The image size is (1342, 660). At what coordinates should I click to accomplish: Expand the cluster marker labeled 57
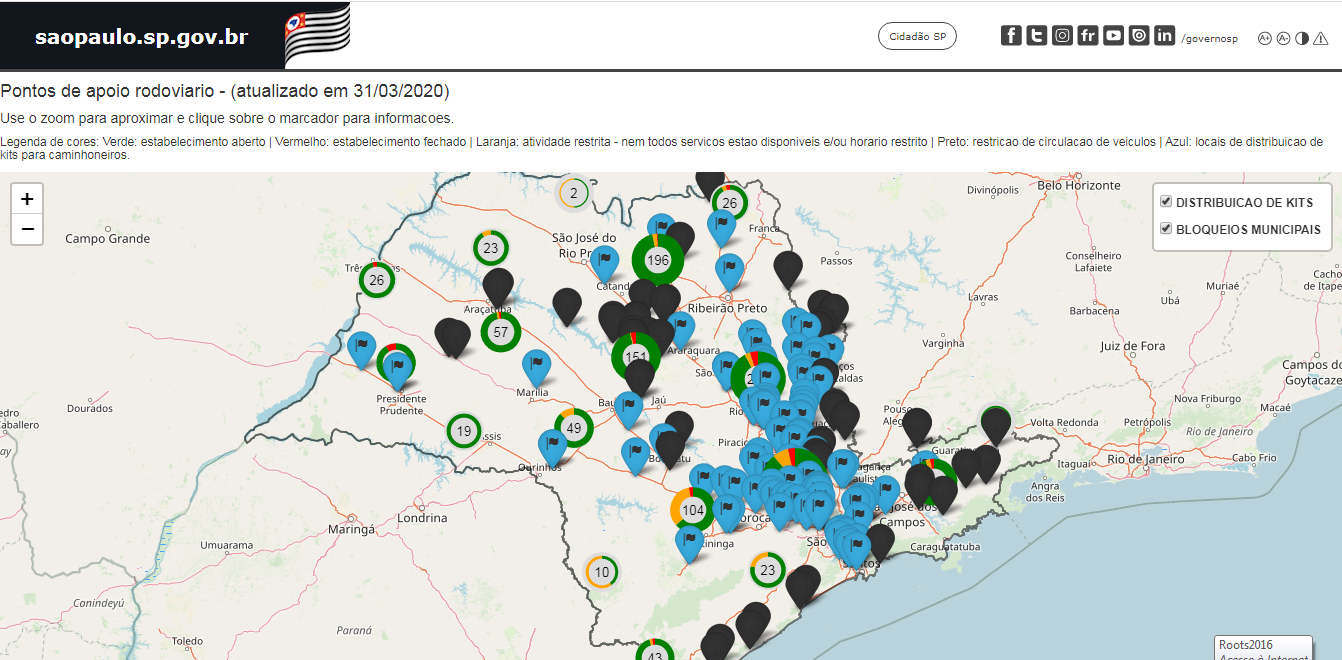[501, 332]
